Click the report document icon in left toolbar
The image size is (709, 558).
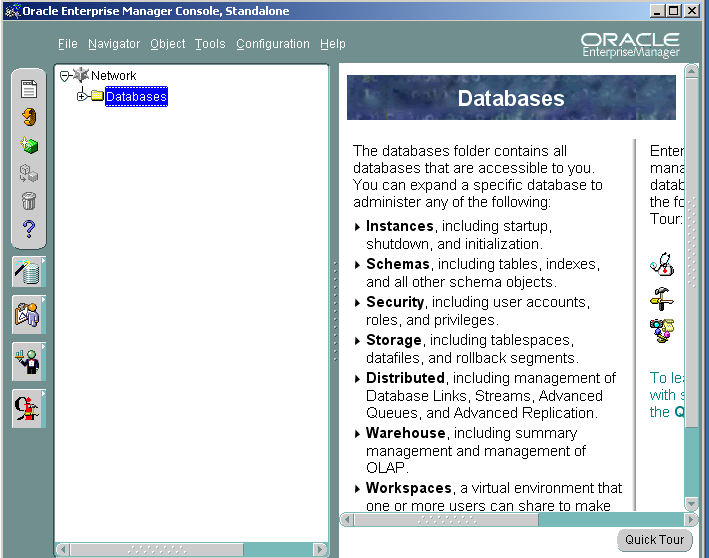(x=28, y=89)
